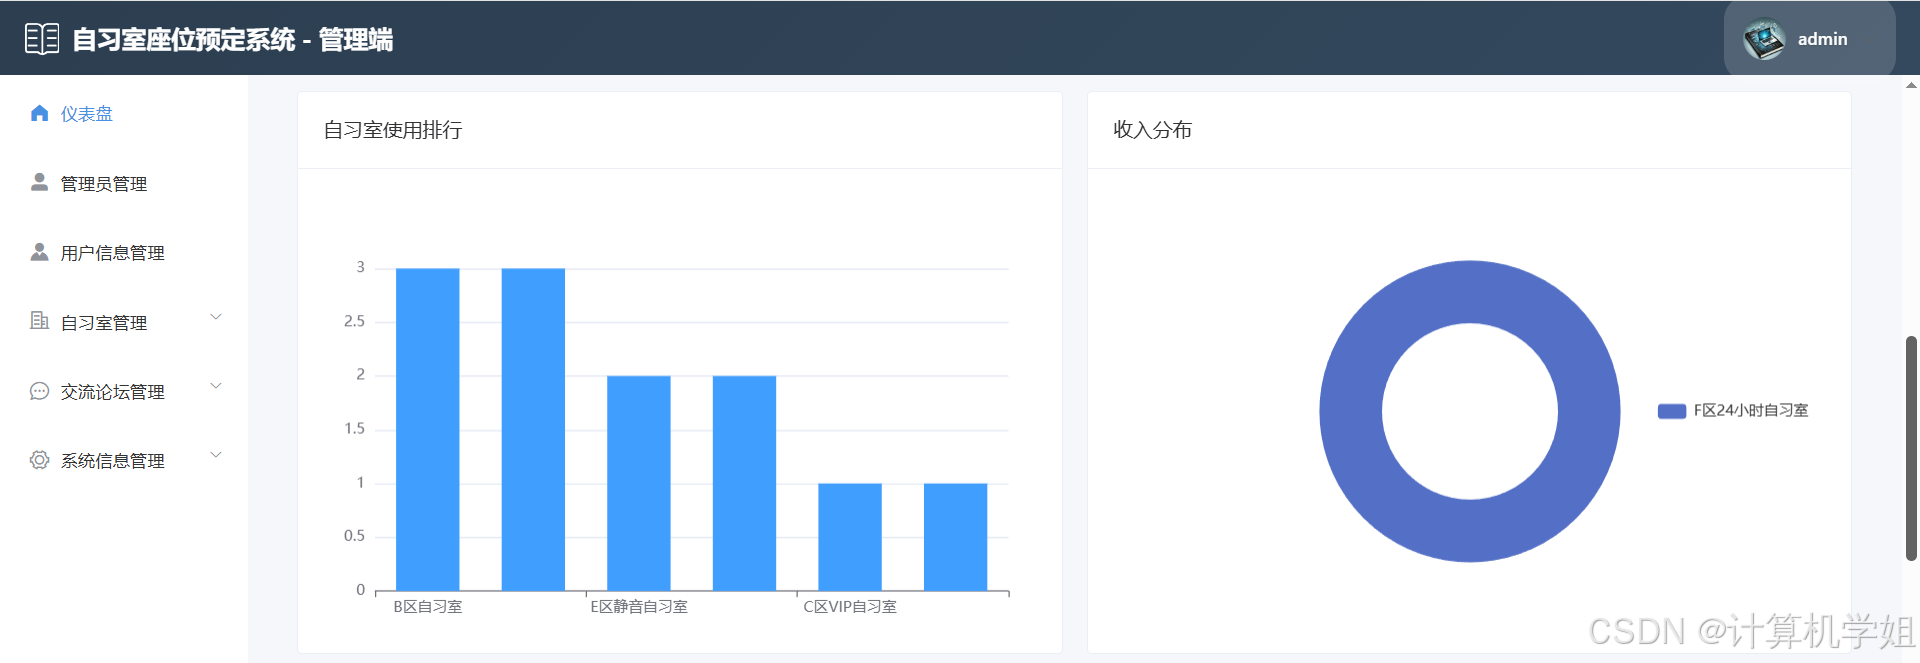Open the 用户信息管理 menu item
This screenshot has height=663, width=1920.
[x=124, y=253]
